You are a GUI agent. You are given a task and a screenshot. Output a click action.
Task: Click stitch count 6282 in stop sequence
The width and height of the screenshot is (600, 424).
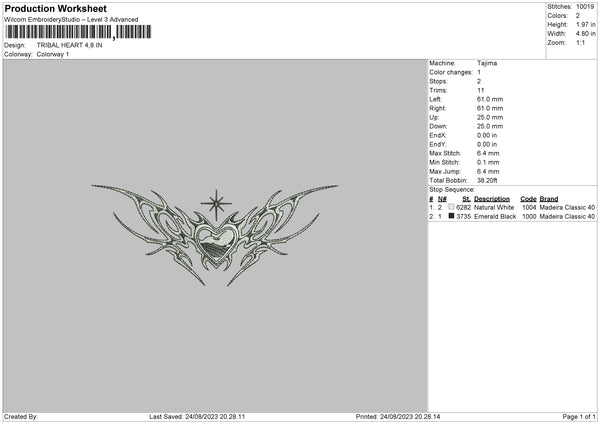pos(463,207)
